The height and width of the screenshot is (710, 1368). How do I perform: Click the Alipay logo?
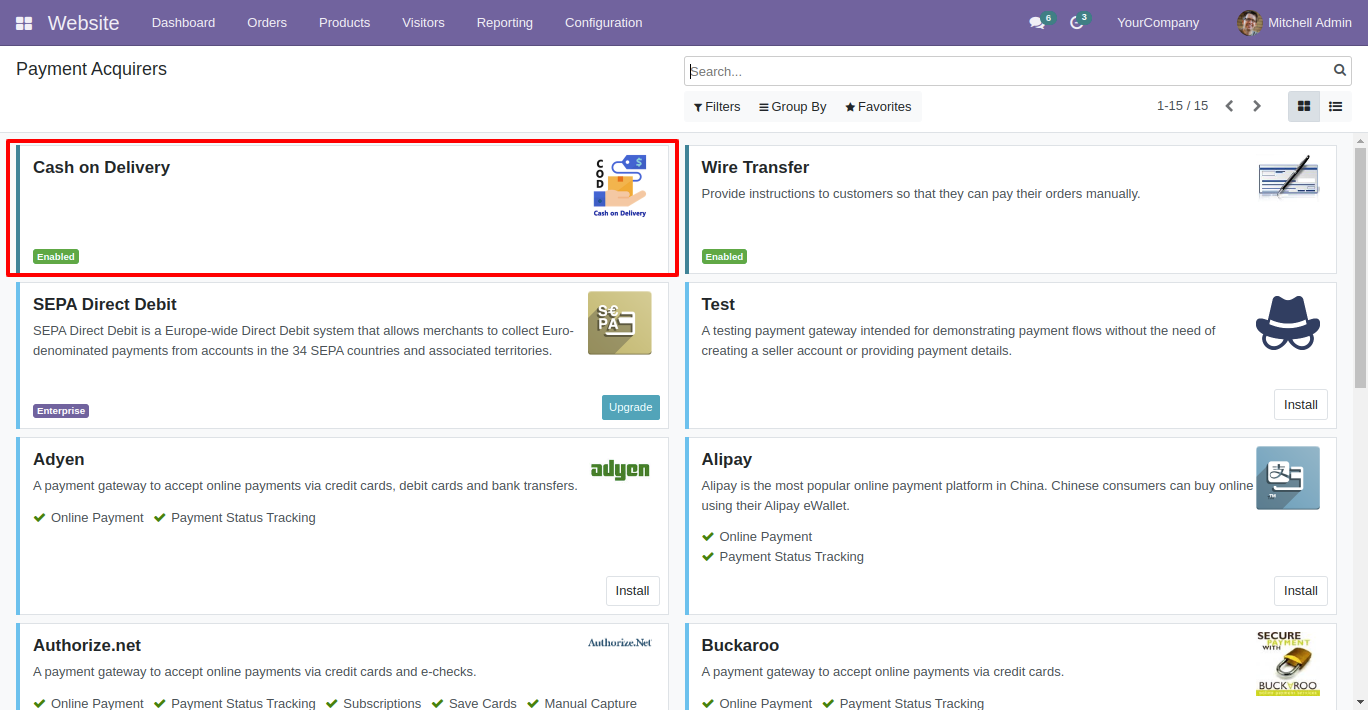(1288, 478)
